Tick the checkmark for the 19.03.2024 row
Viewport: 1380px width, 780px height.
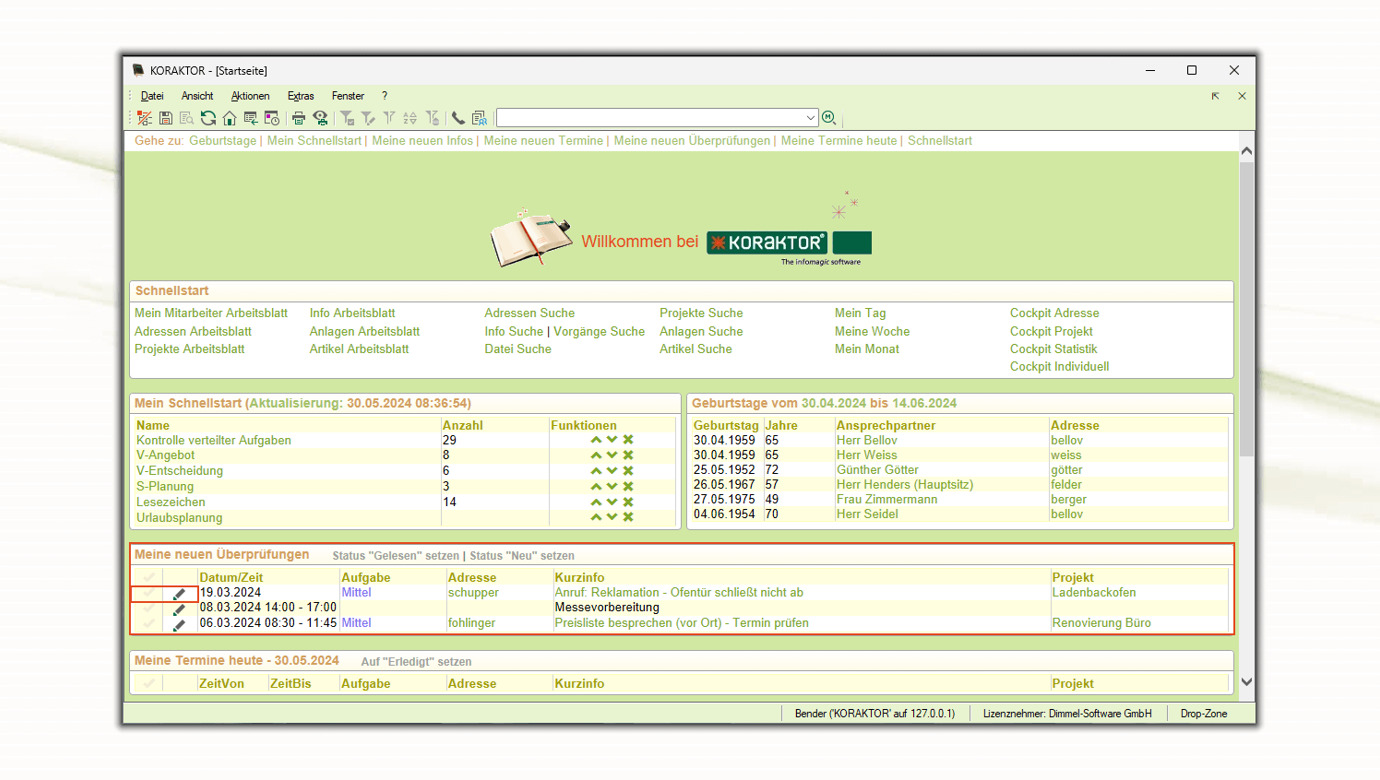[149, 593]
